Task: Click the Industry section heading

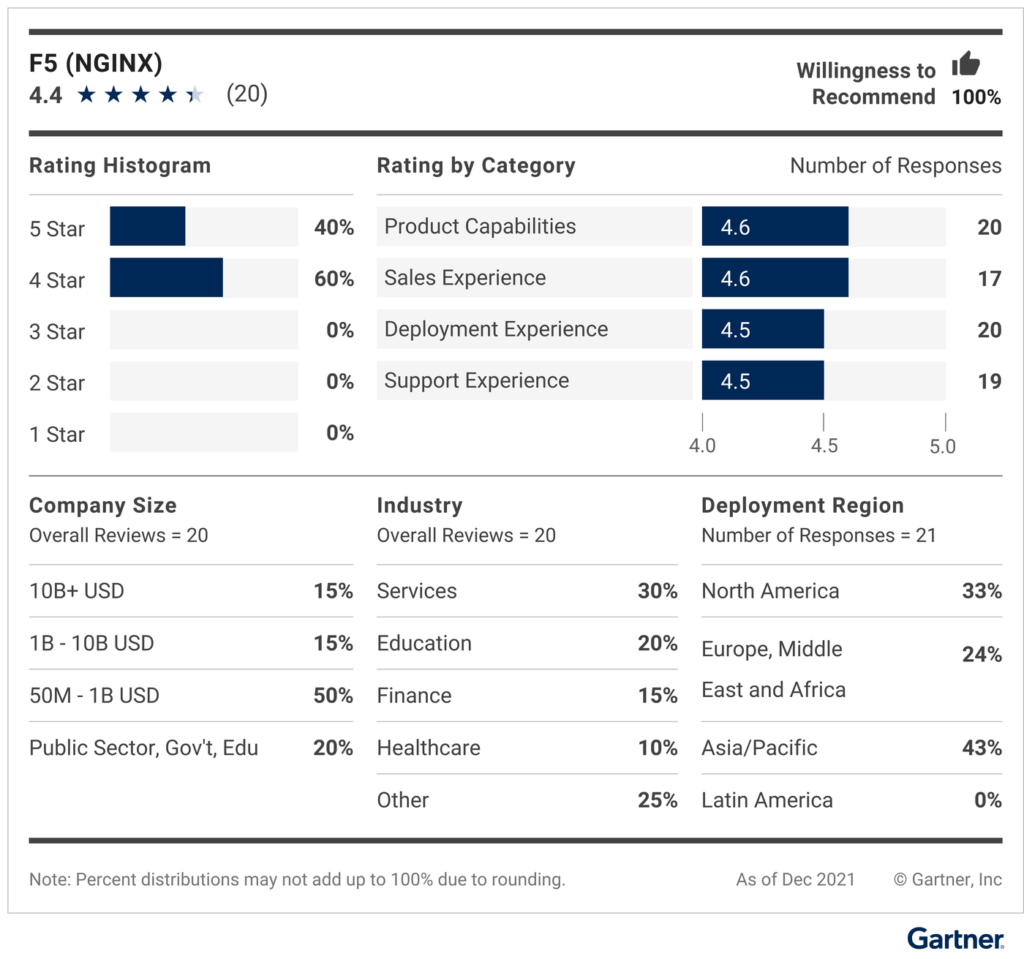Action: [x=419, y=505]
